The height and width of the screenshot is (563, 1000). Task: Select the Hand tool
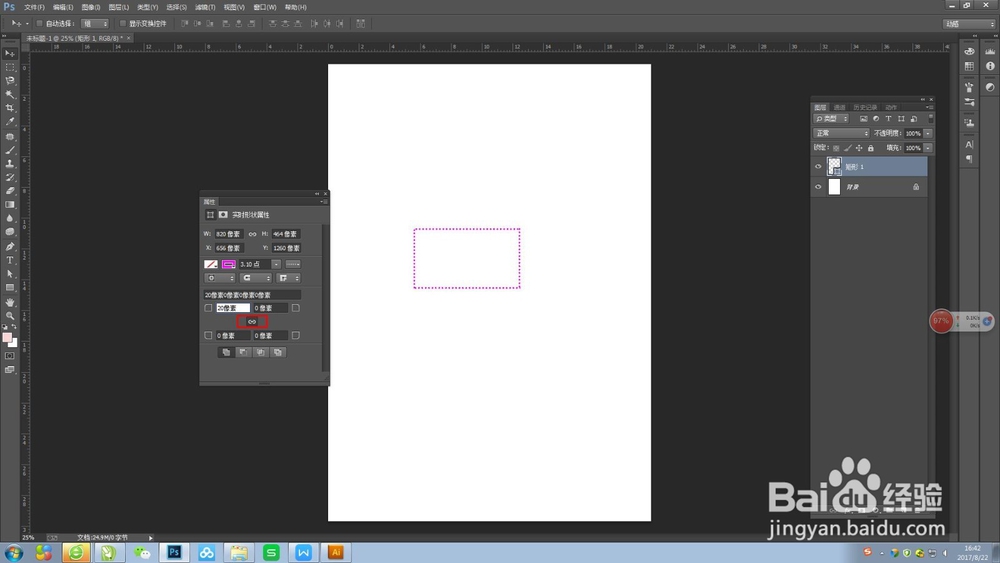point(10,302)
